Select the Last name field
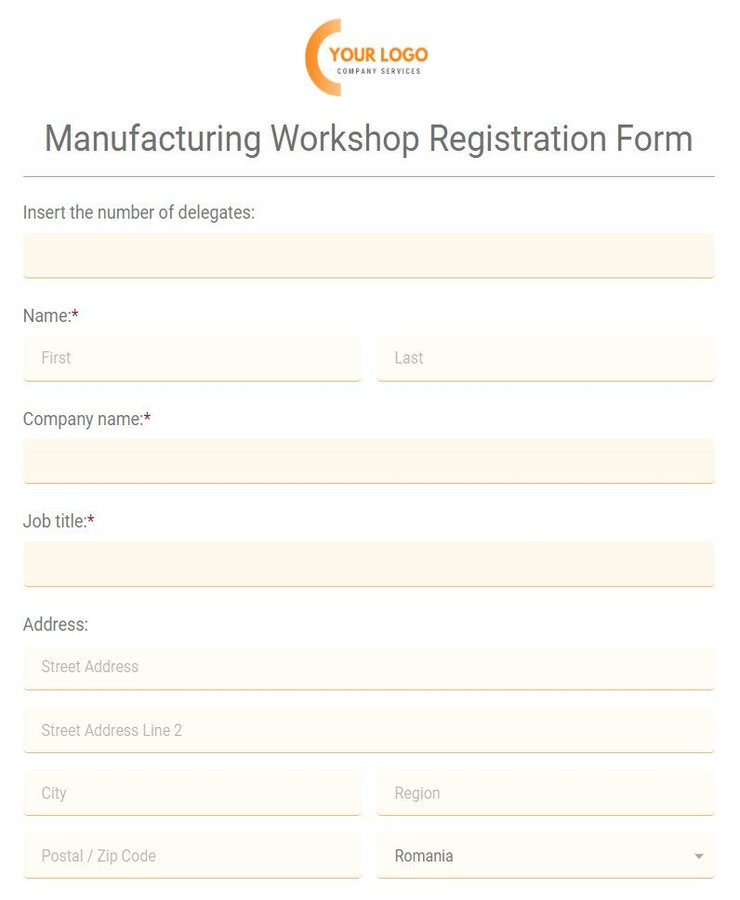 [x=546, y=358]
